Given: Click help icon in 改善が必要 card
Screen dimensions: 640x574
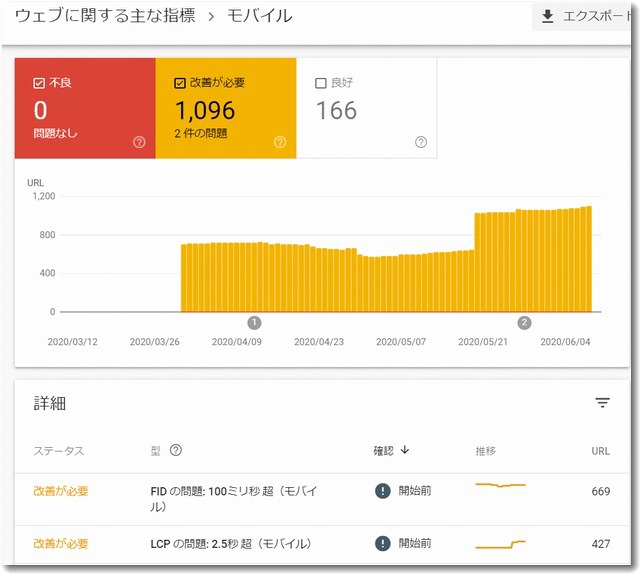Looking at the screenshot, I should [280, 142].
